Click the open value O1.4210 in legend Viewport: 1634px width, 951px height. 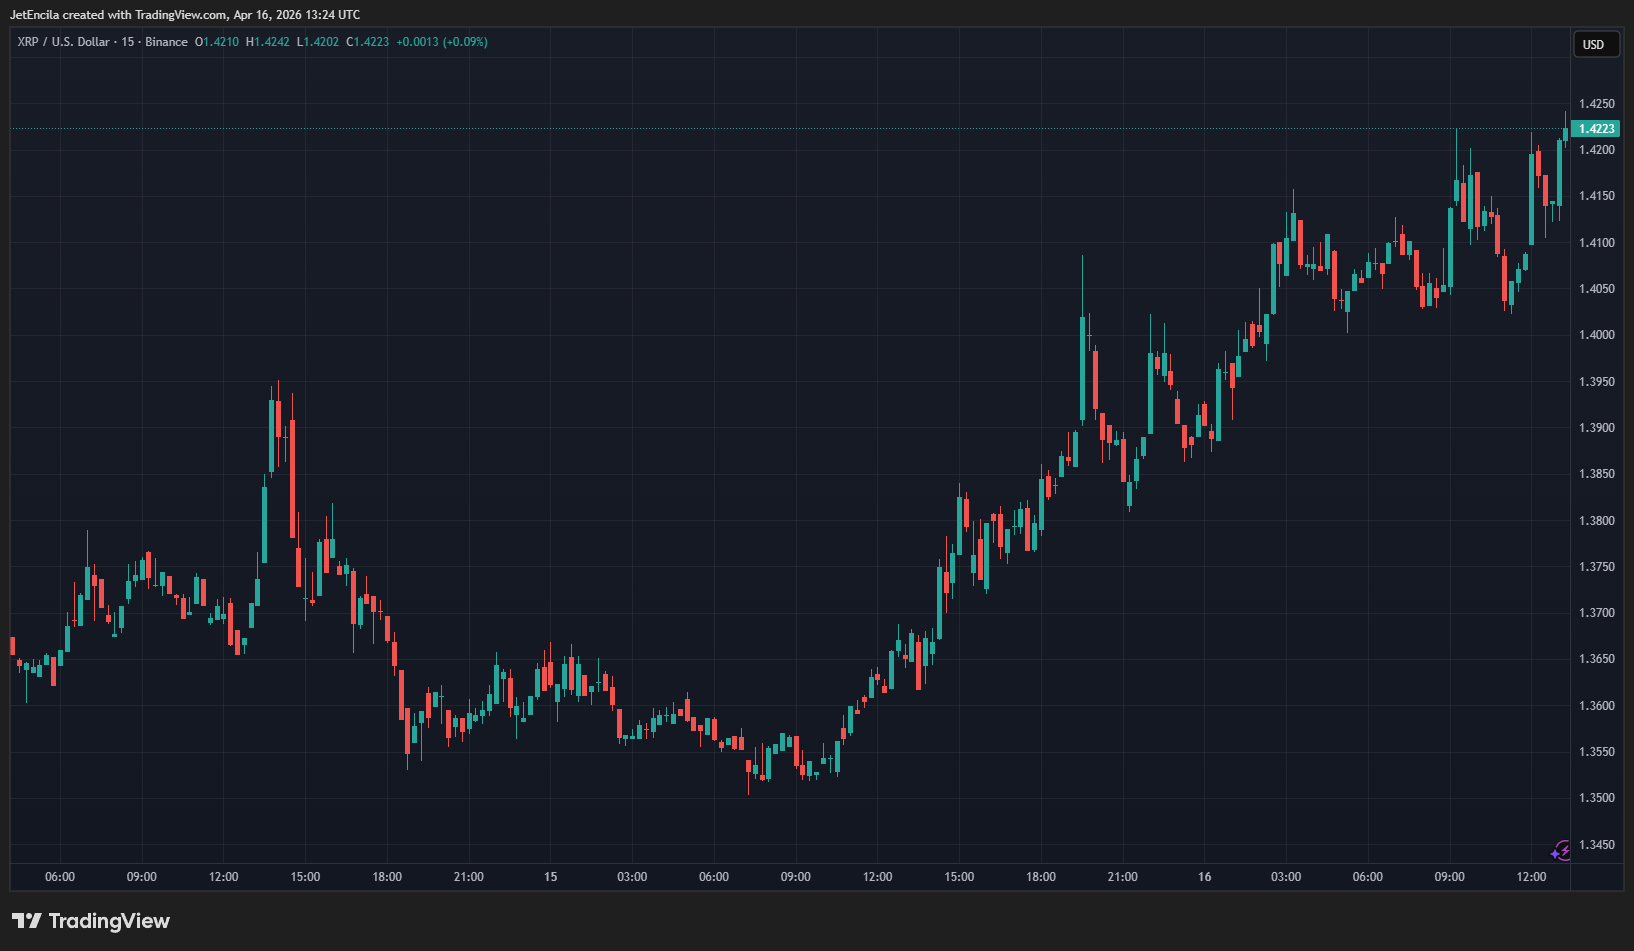(x=217, y=42)
